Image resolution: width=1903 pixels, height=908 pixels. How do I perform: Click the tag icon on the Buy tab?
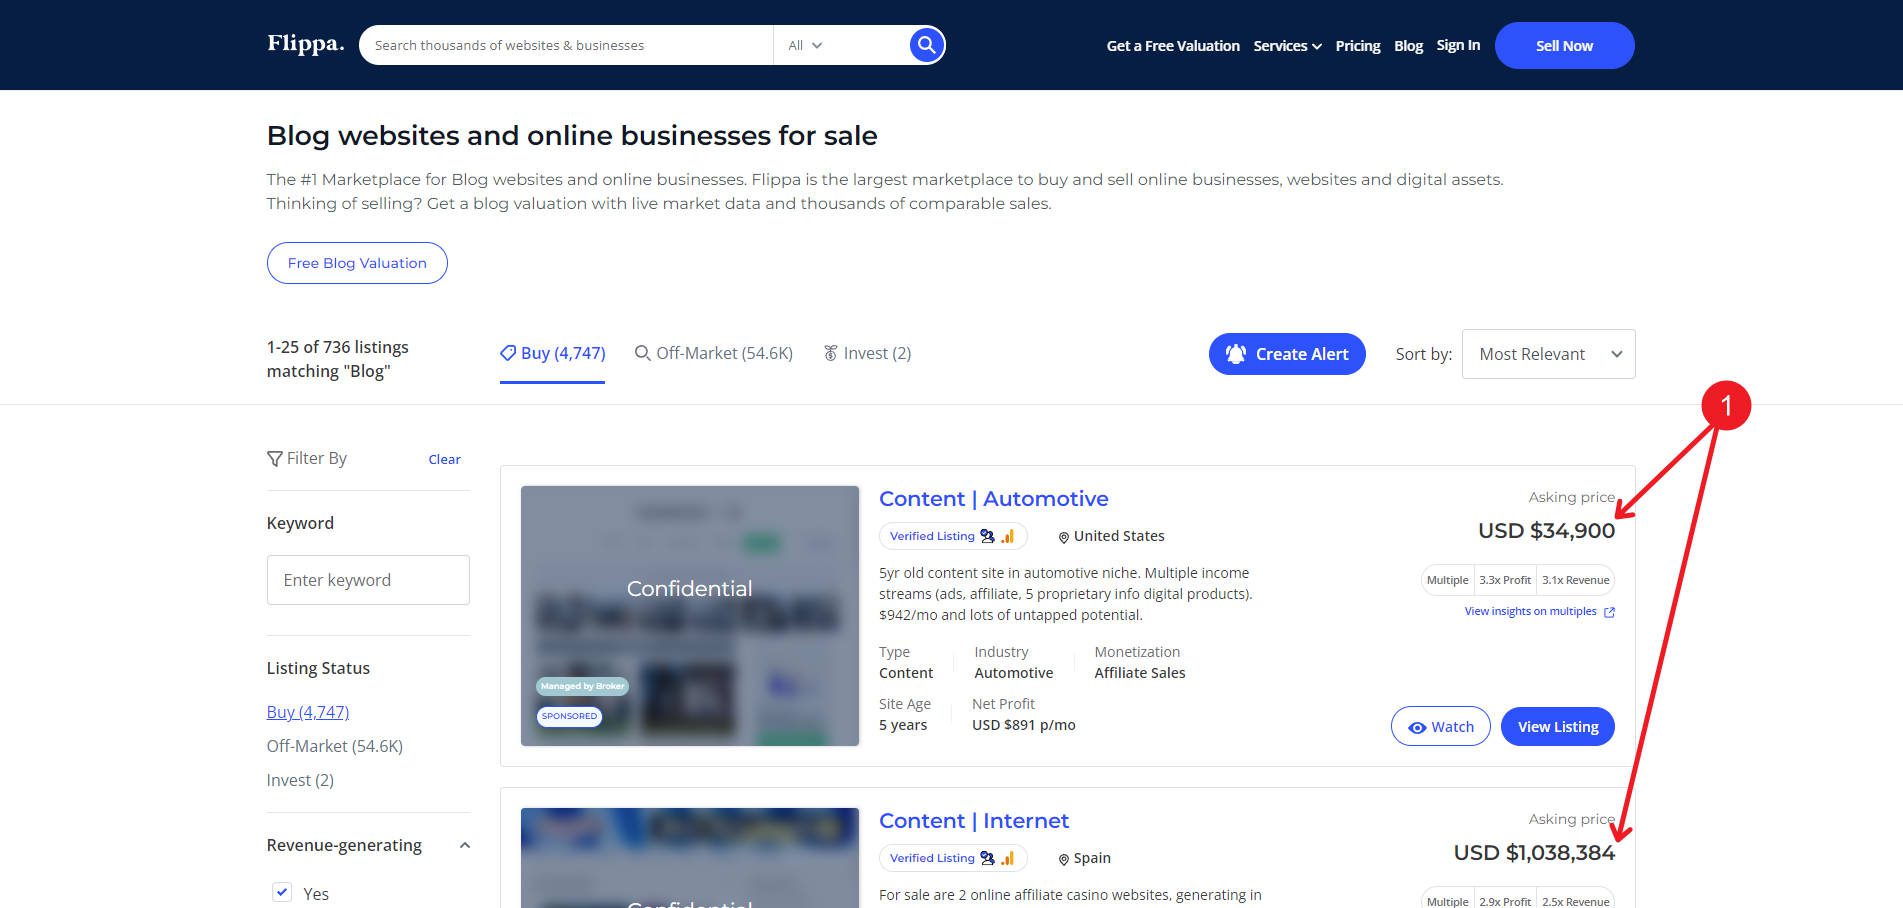tap(508, 353)
